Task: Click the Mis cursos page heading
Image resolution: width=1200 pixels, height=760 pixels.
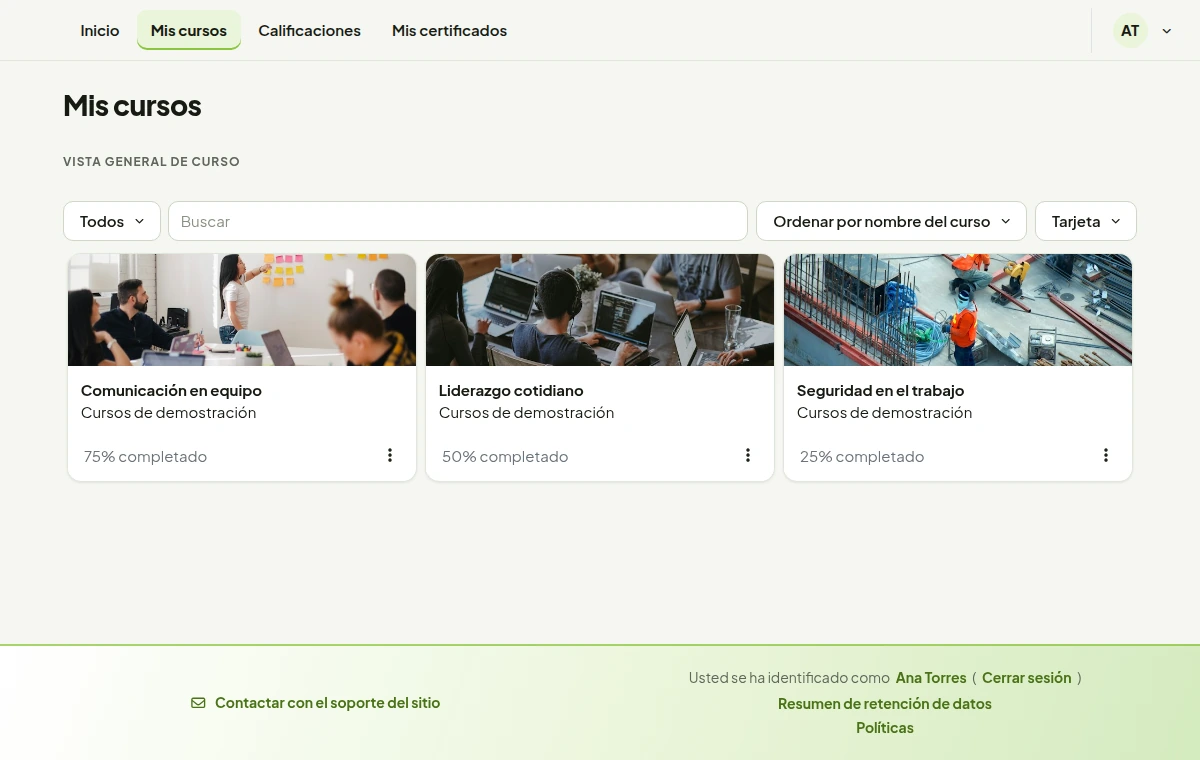Action: click(132, 106)
